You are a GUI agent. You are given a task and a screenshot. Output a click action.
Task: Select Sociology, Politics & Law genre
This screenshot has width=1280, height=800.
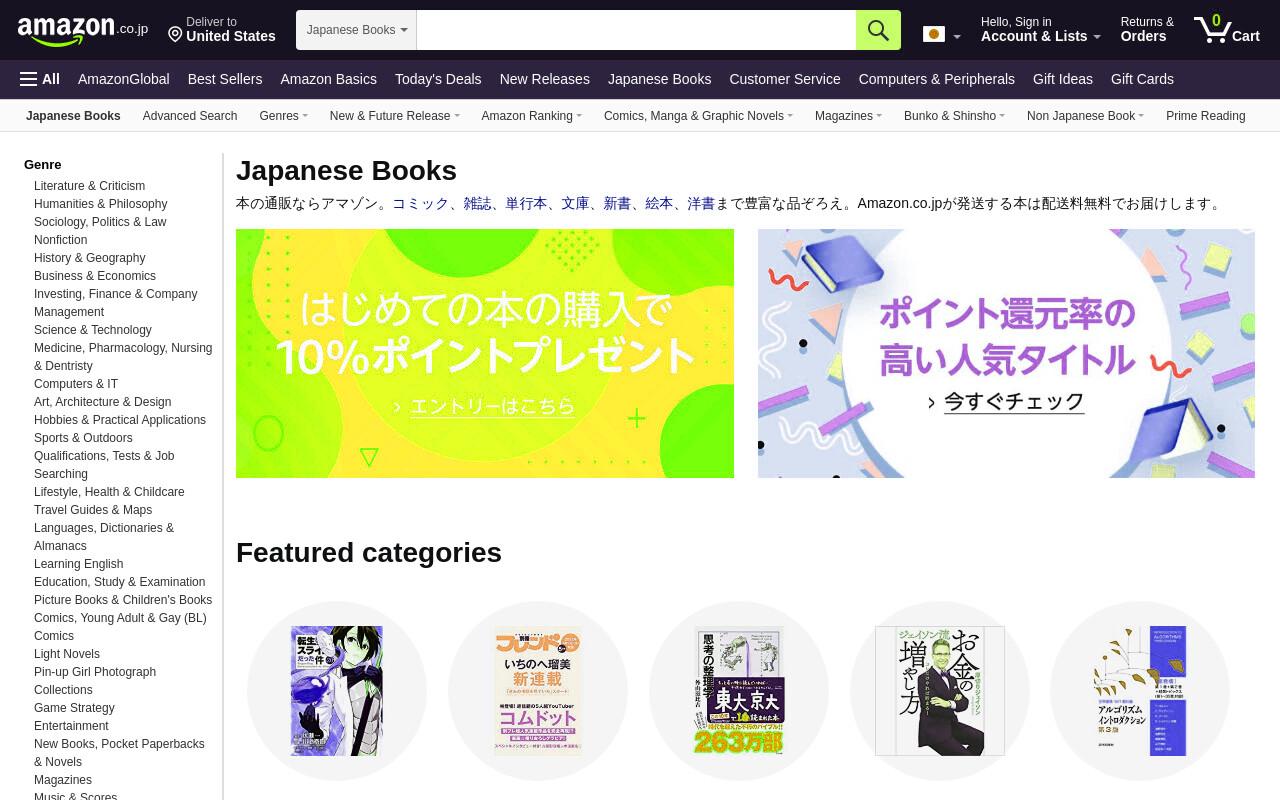(100, 222)
